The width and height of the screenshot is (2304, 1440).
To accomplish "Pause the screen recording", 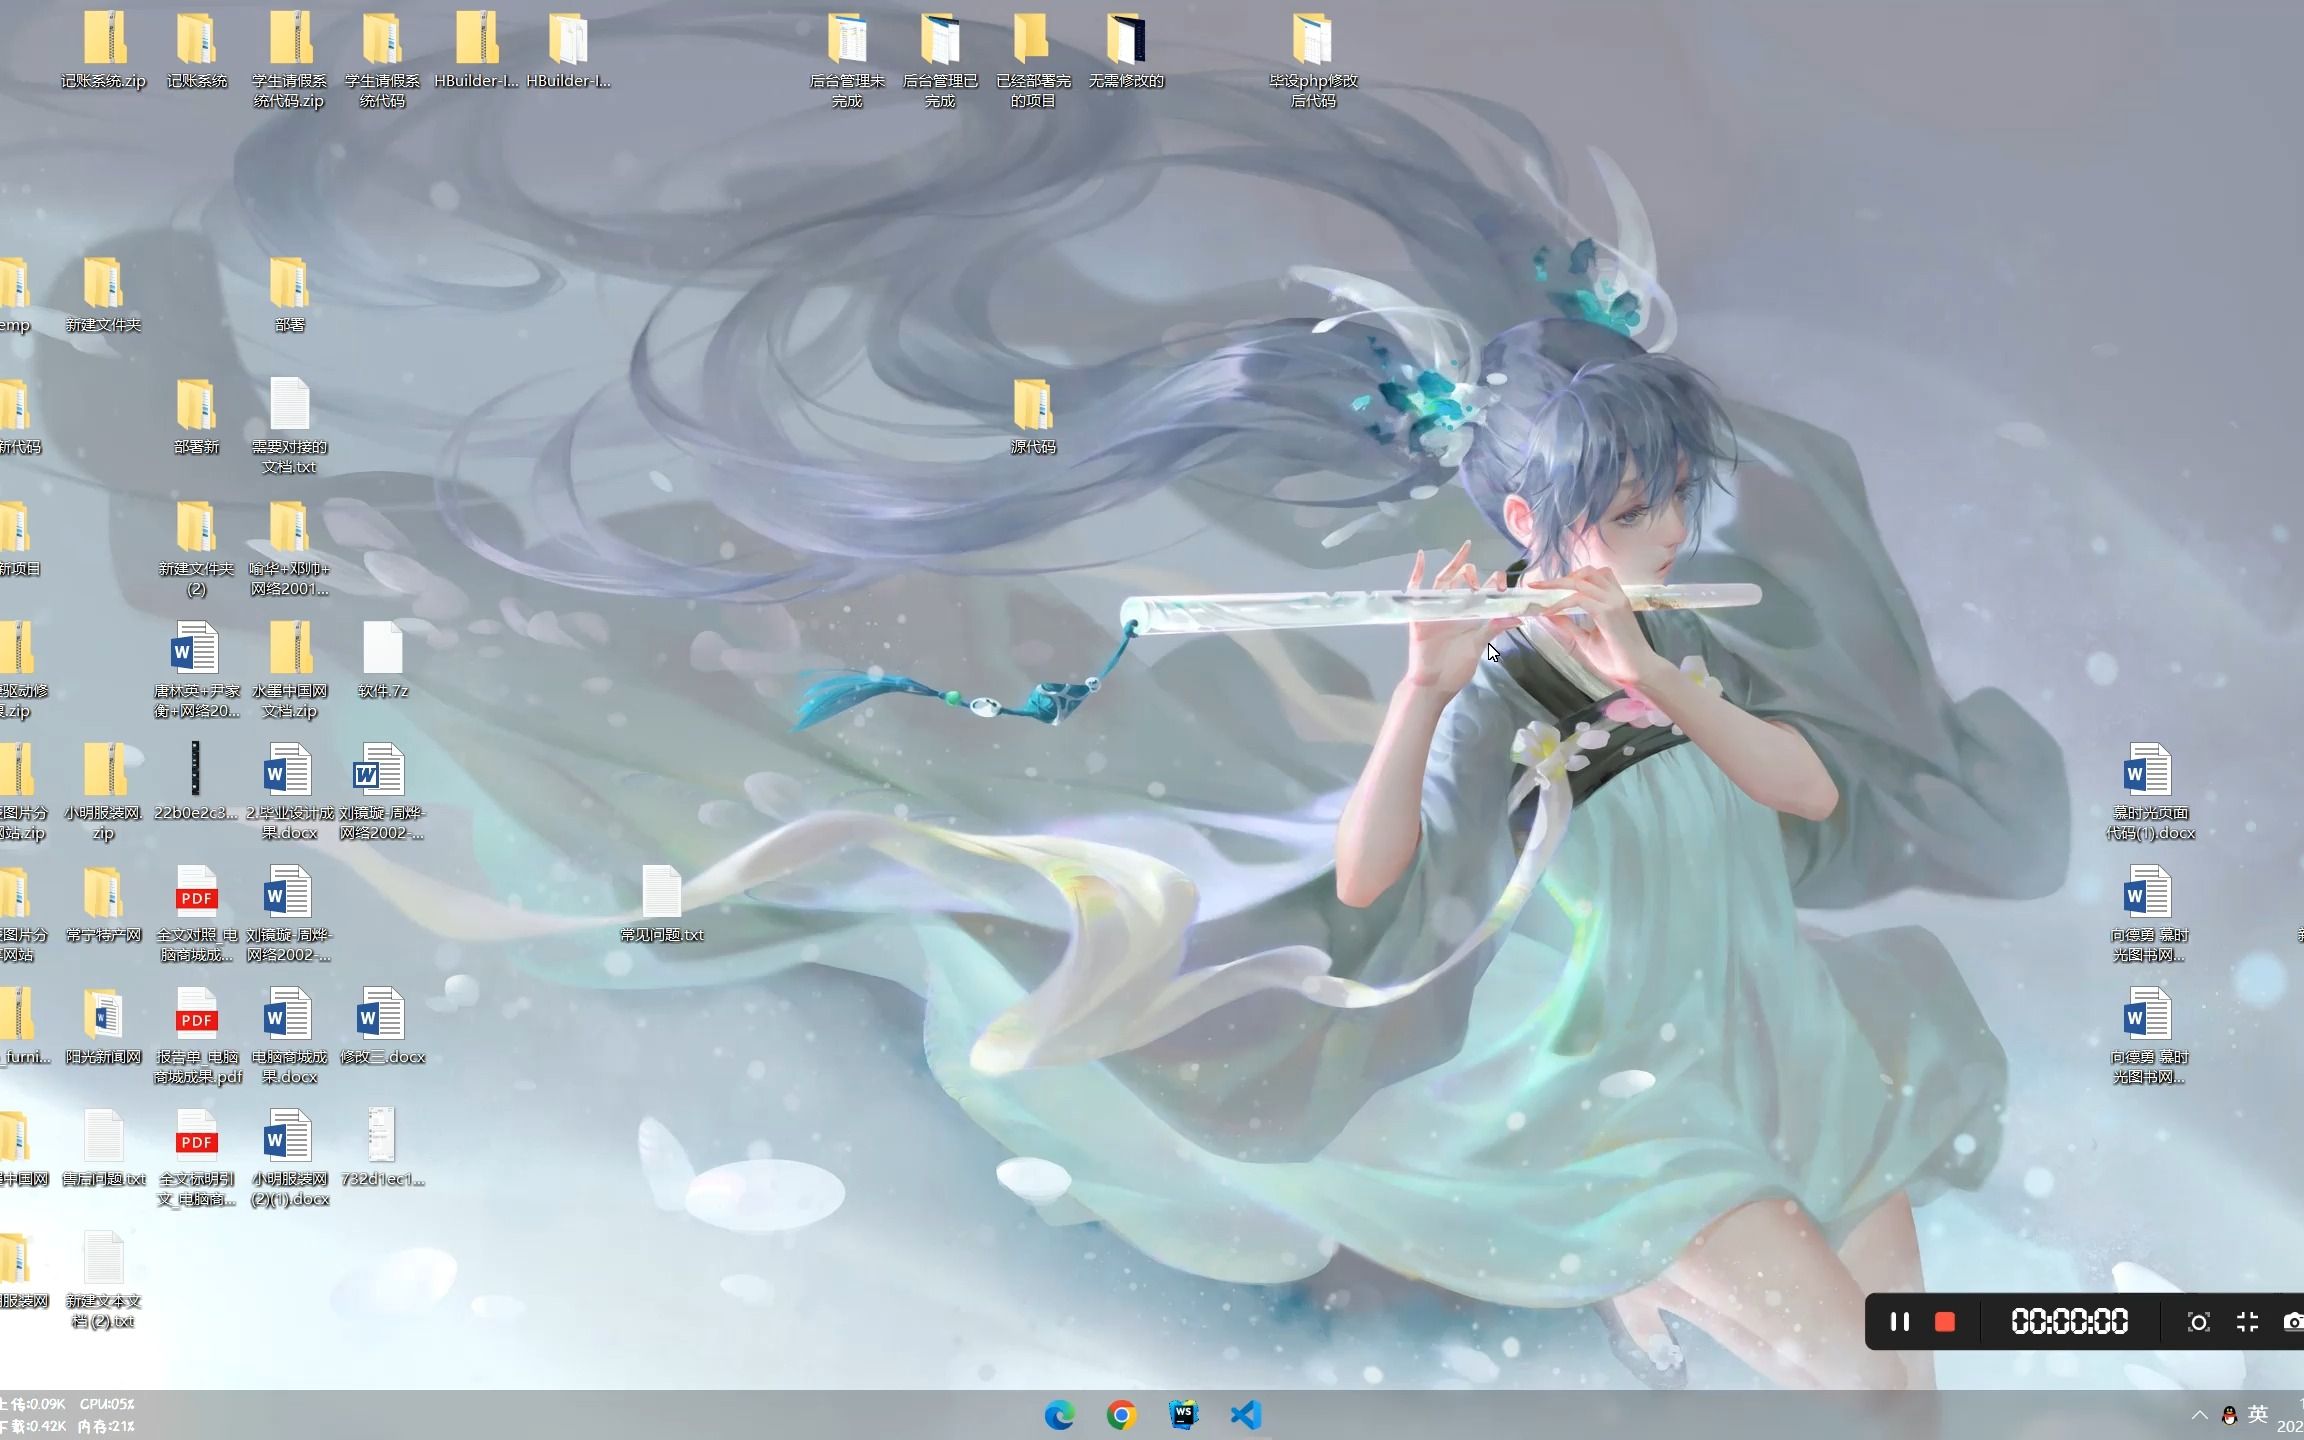I will [1899, 1322].
